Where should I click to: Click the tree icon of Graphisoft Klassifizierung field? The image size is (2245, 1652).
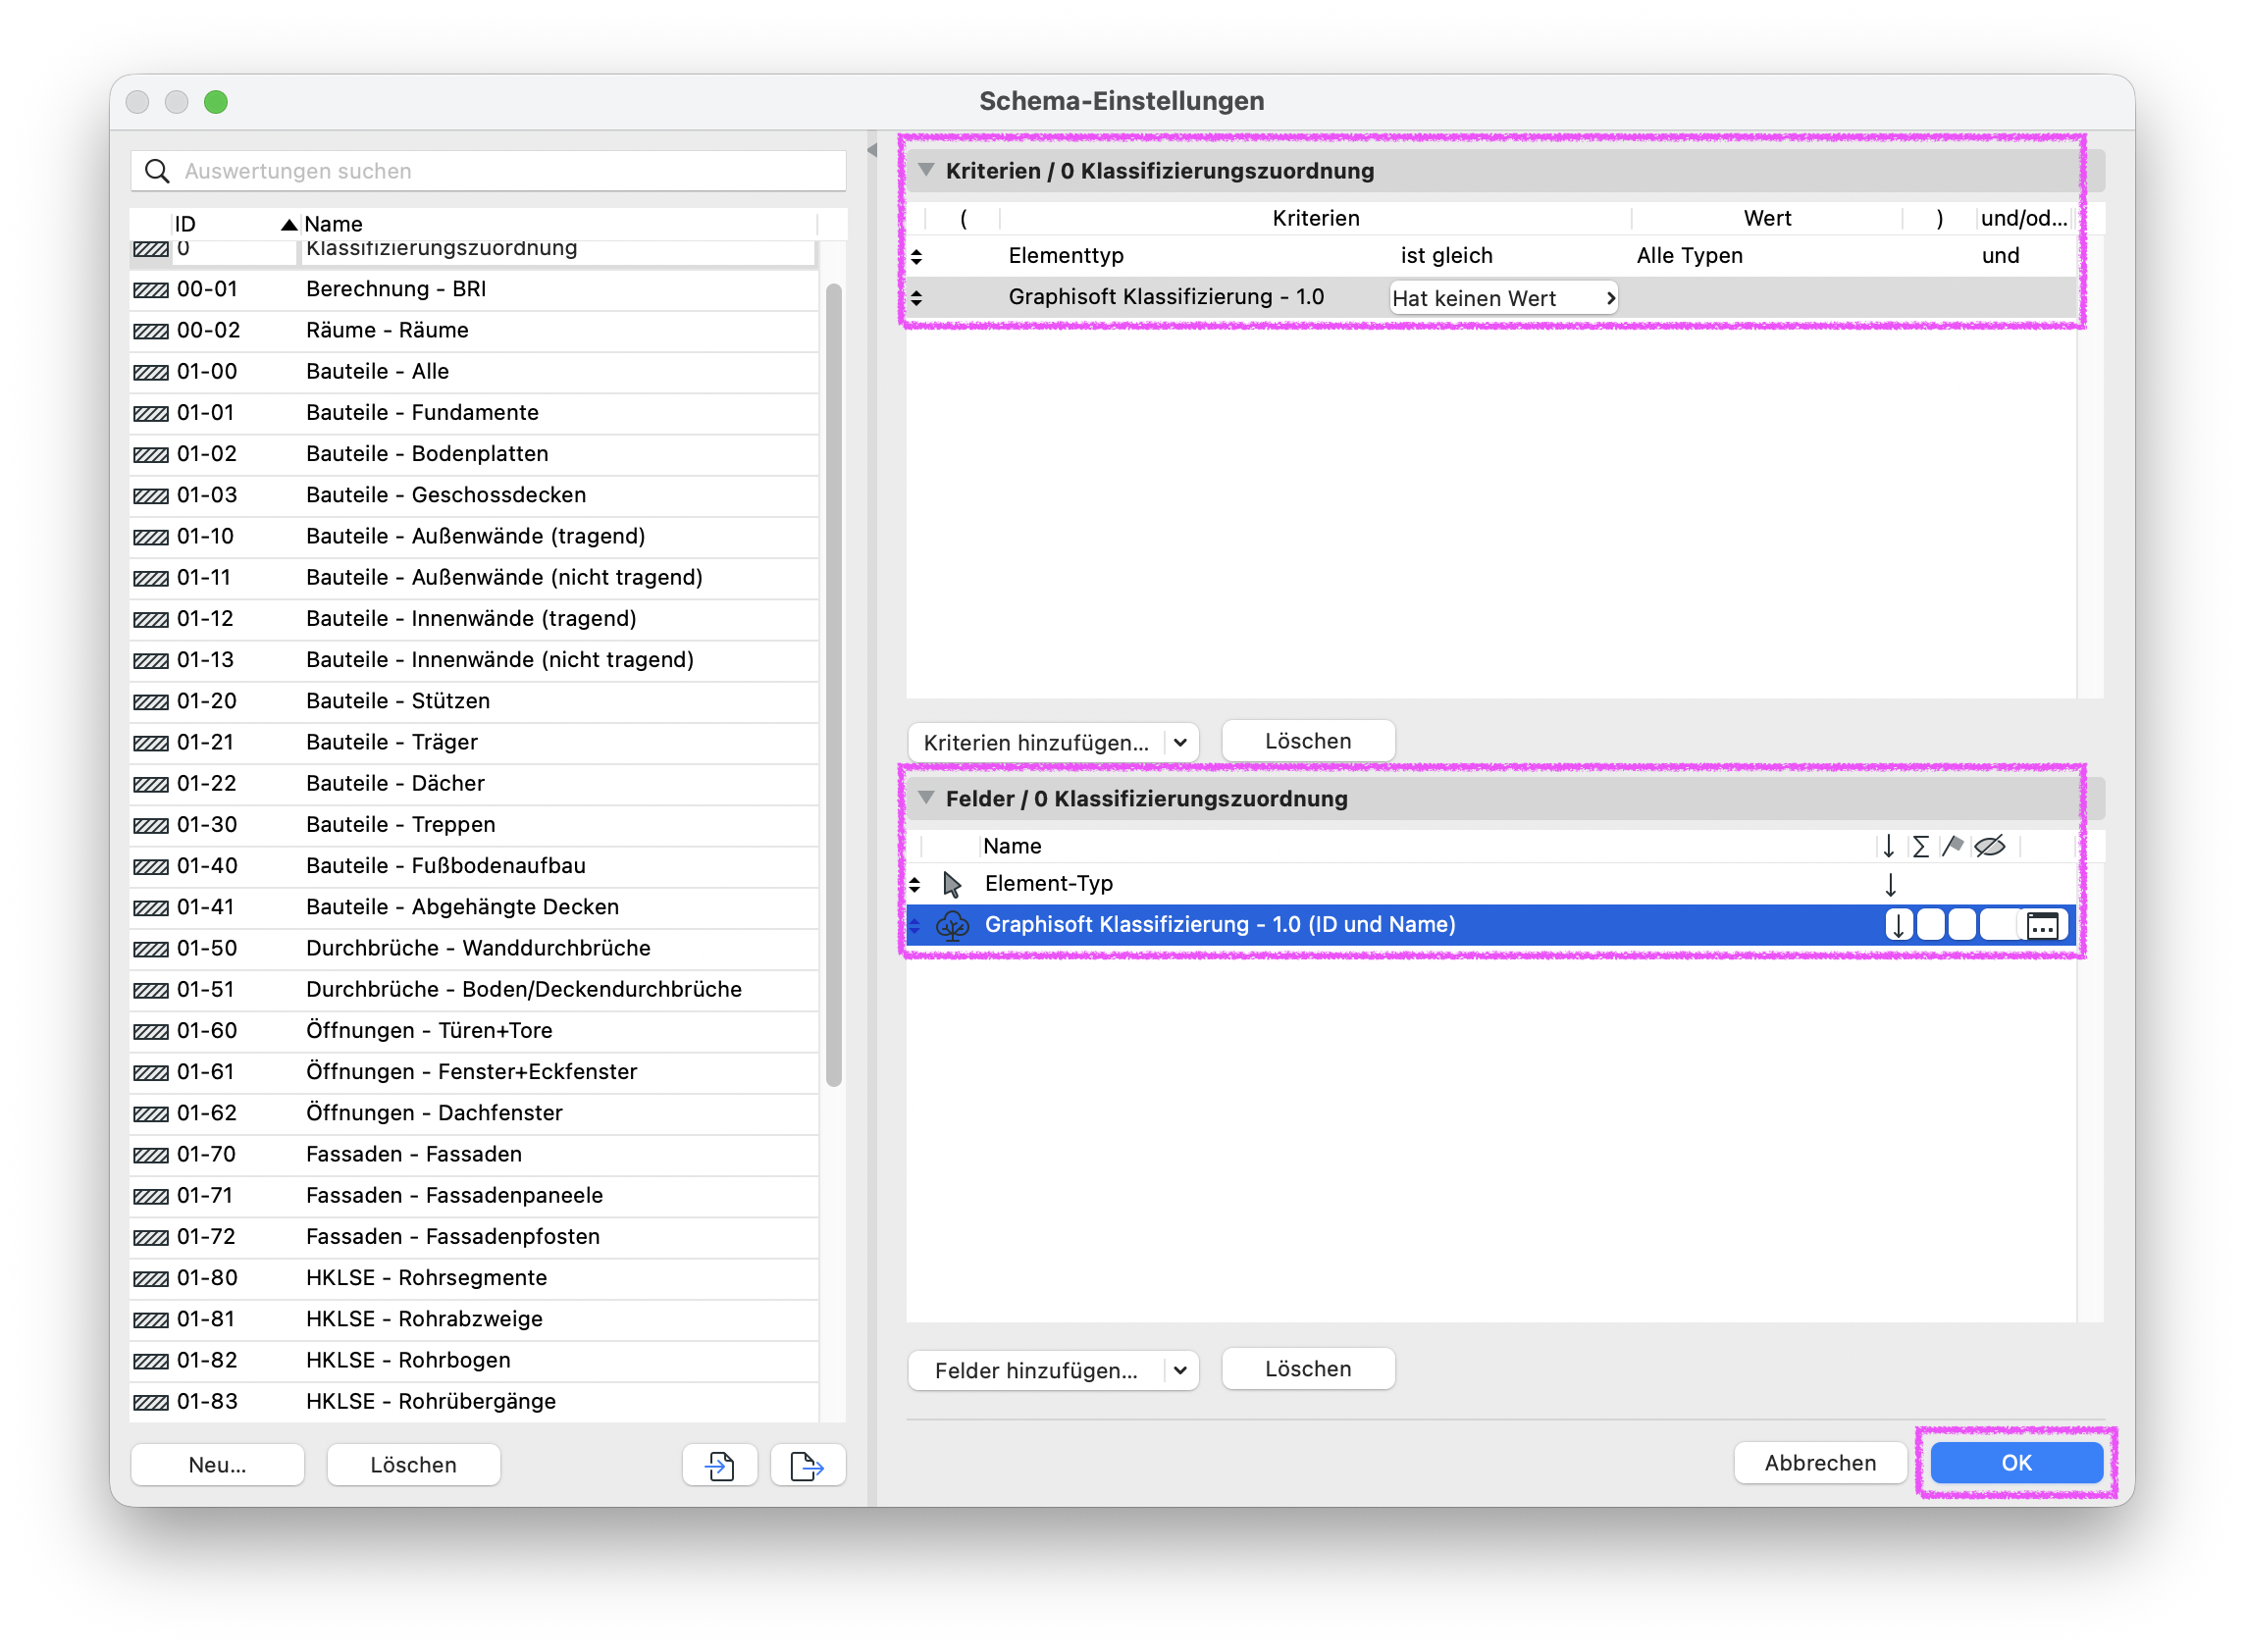[952, 925]
